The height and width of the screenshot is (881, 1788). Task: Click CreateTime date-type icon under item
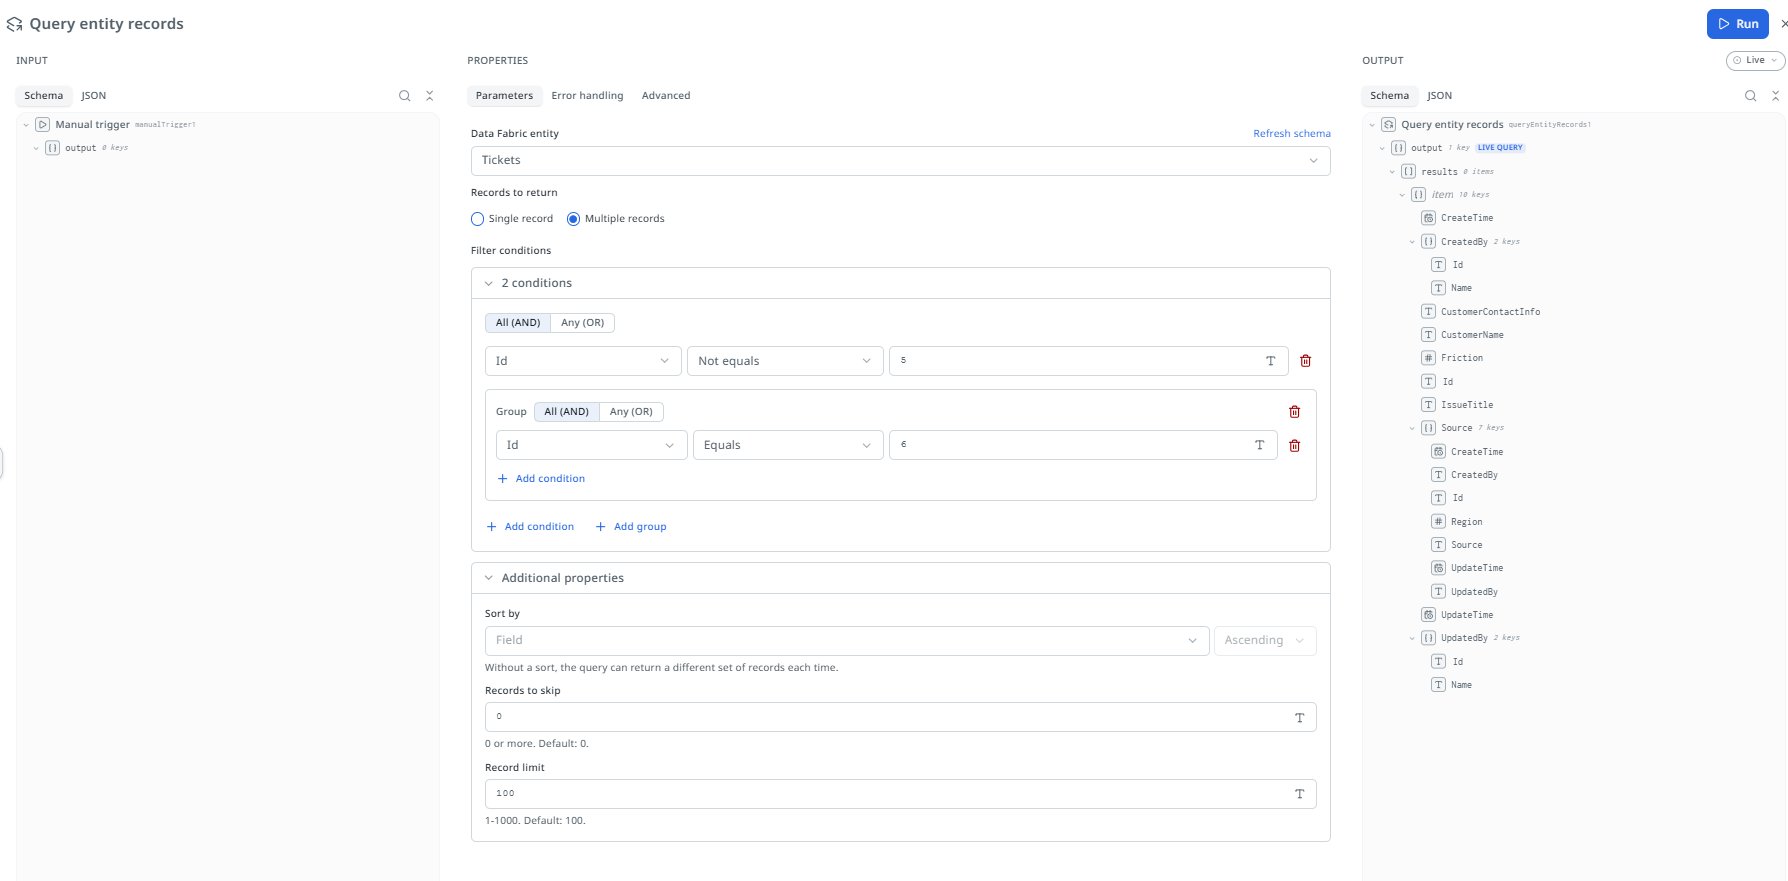tap(1429, 218)
